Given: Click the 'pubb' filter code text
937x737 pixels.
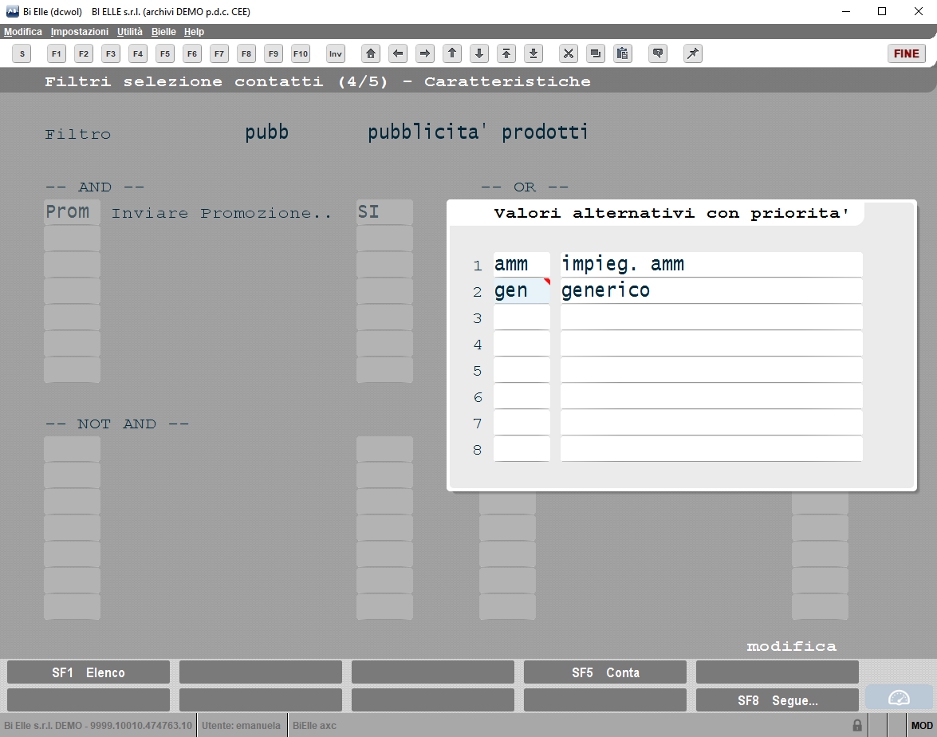Looking at the screenshot, I should [x=267, y=132].
